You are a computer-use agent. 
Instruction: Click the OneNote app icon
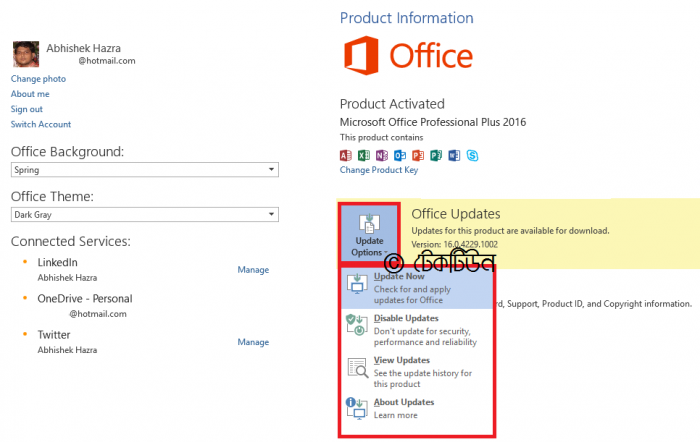(382, 155)
